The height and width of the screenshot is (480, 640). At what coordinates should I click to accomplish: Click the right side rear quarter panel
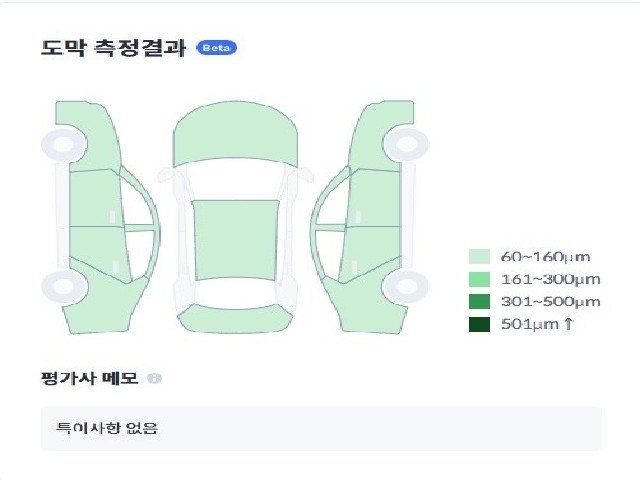(x=365, y=304)
